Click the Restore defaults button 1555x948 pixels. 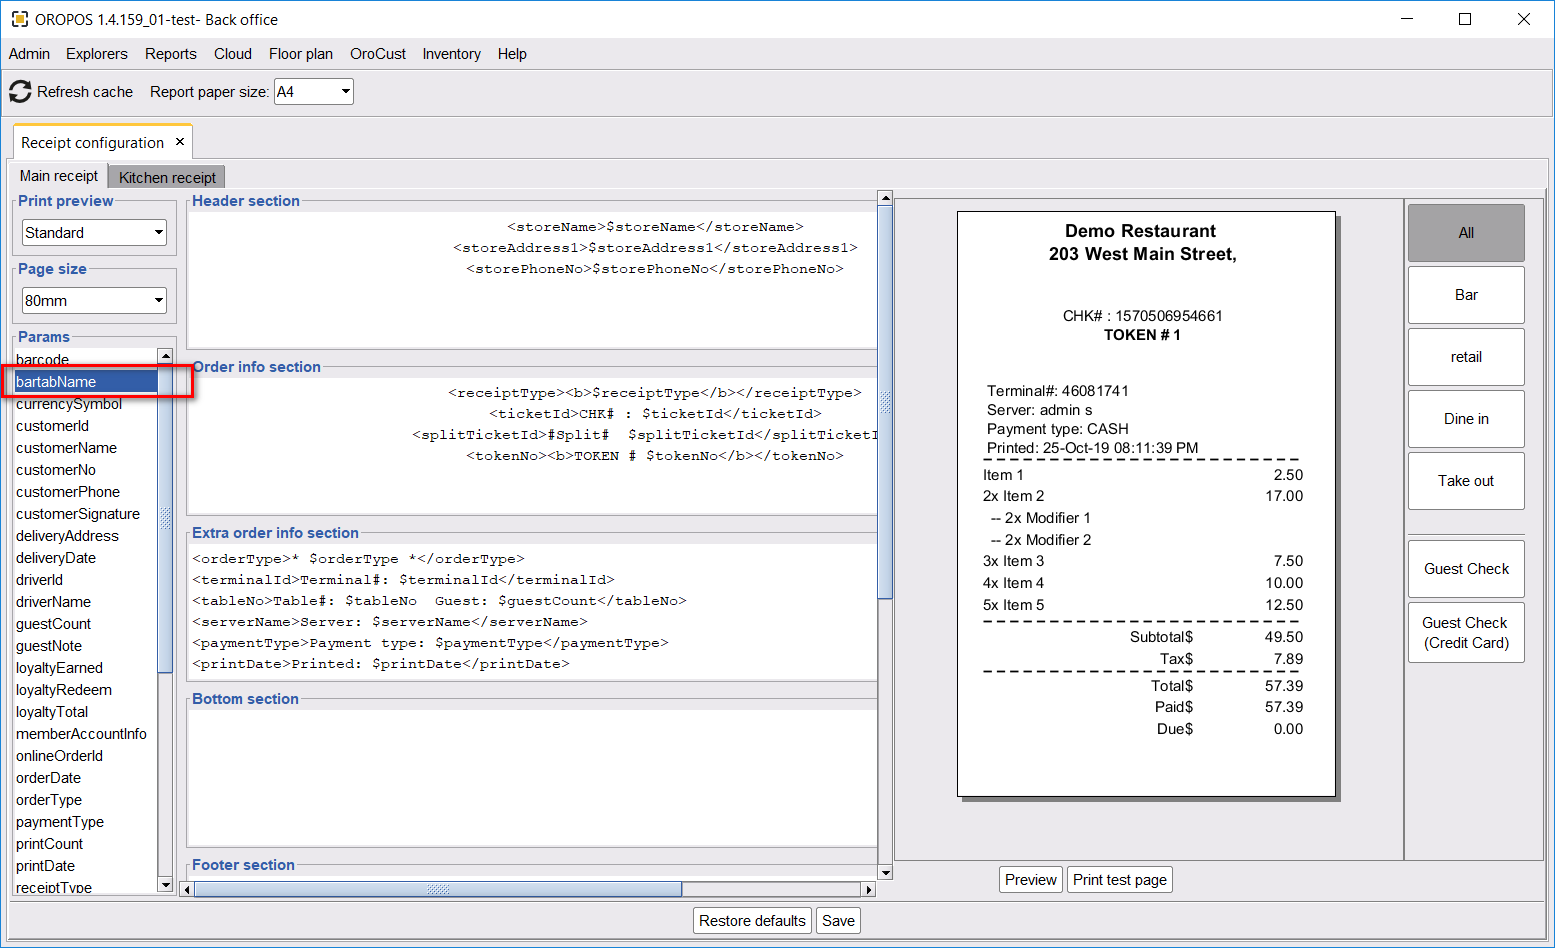752,921
